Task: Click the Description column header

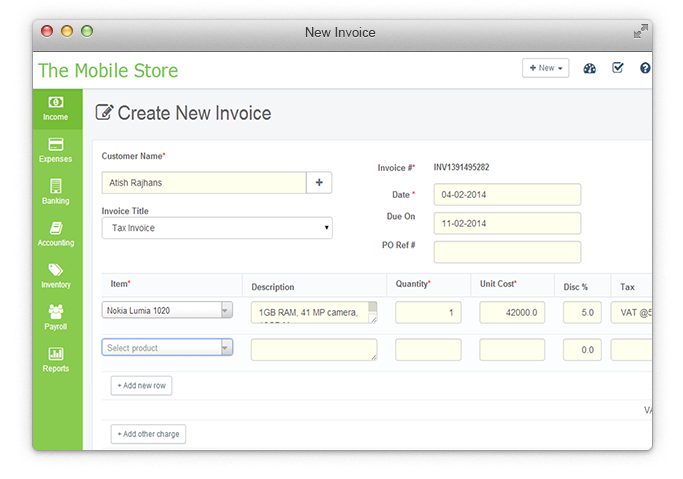Action: (273, 287)
